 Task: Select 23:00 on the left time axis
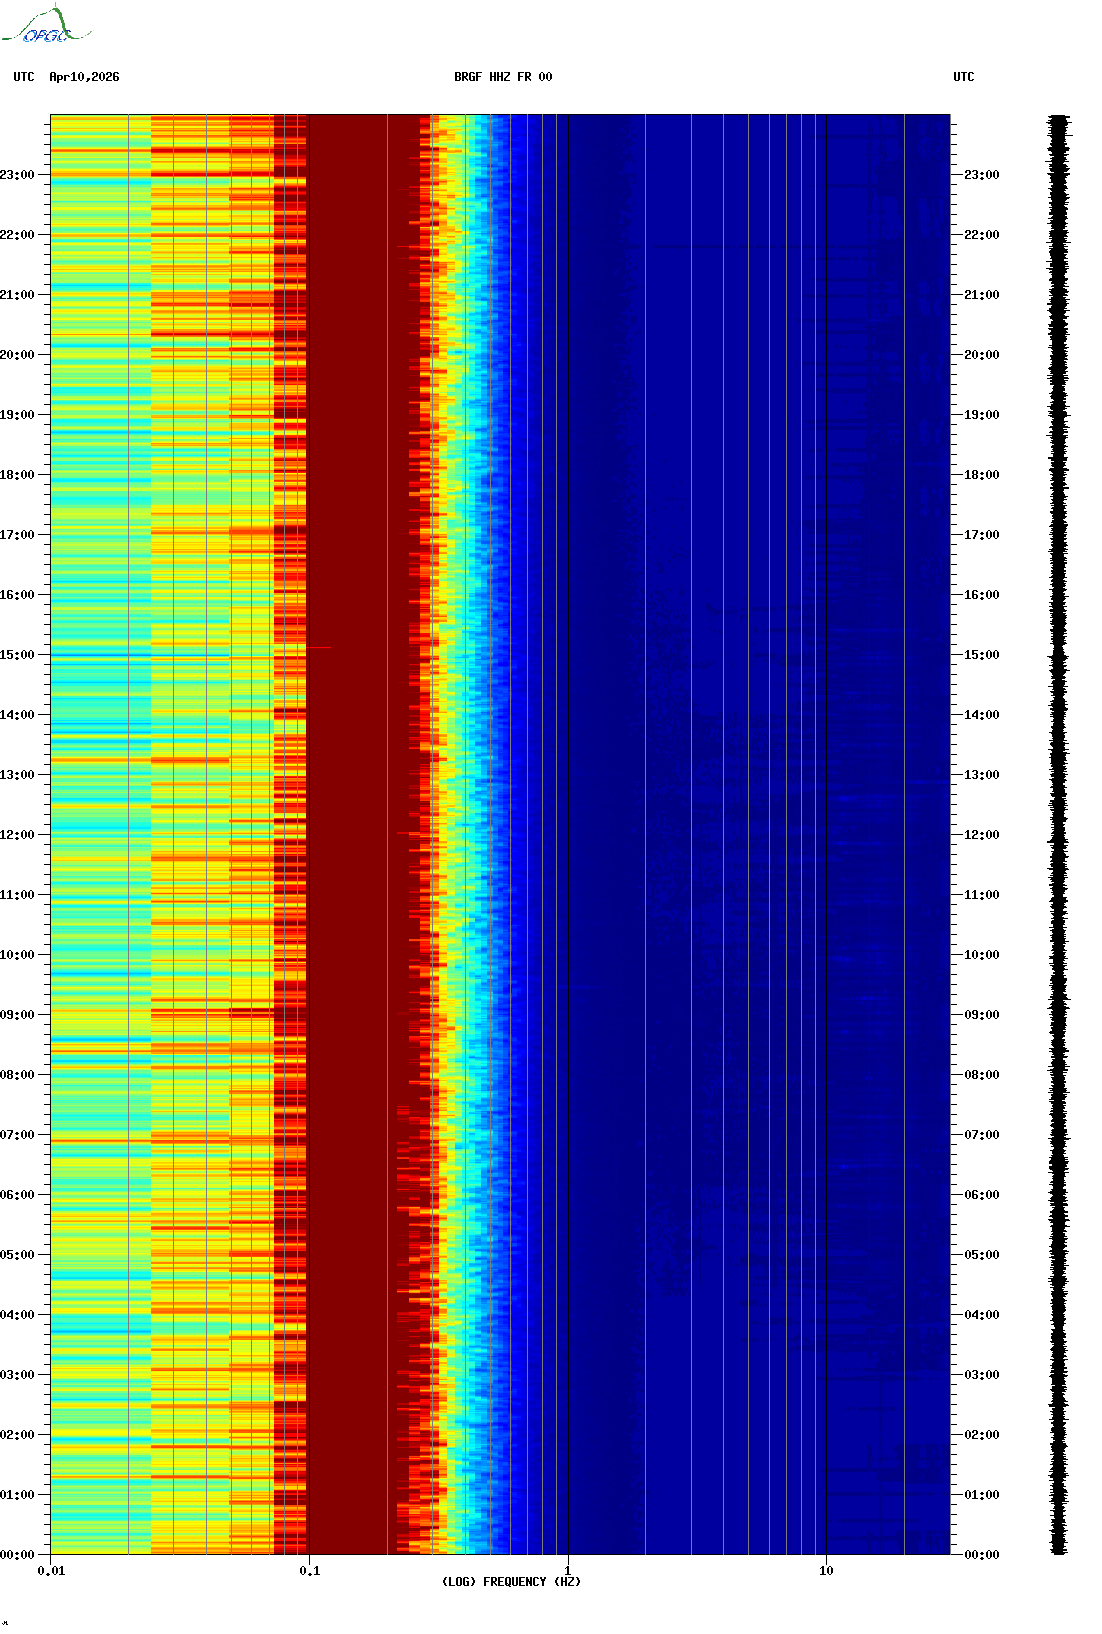tap(17, 175)
